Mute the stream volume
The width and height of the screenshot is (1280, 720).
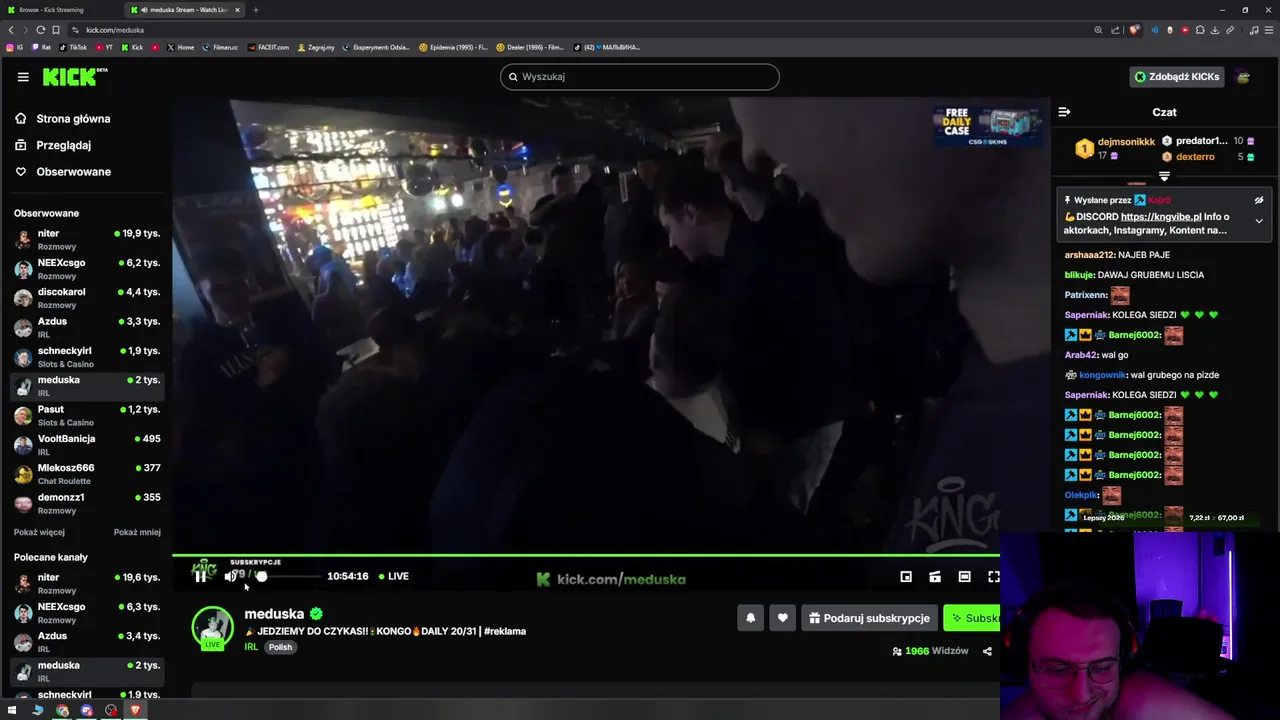231,576
